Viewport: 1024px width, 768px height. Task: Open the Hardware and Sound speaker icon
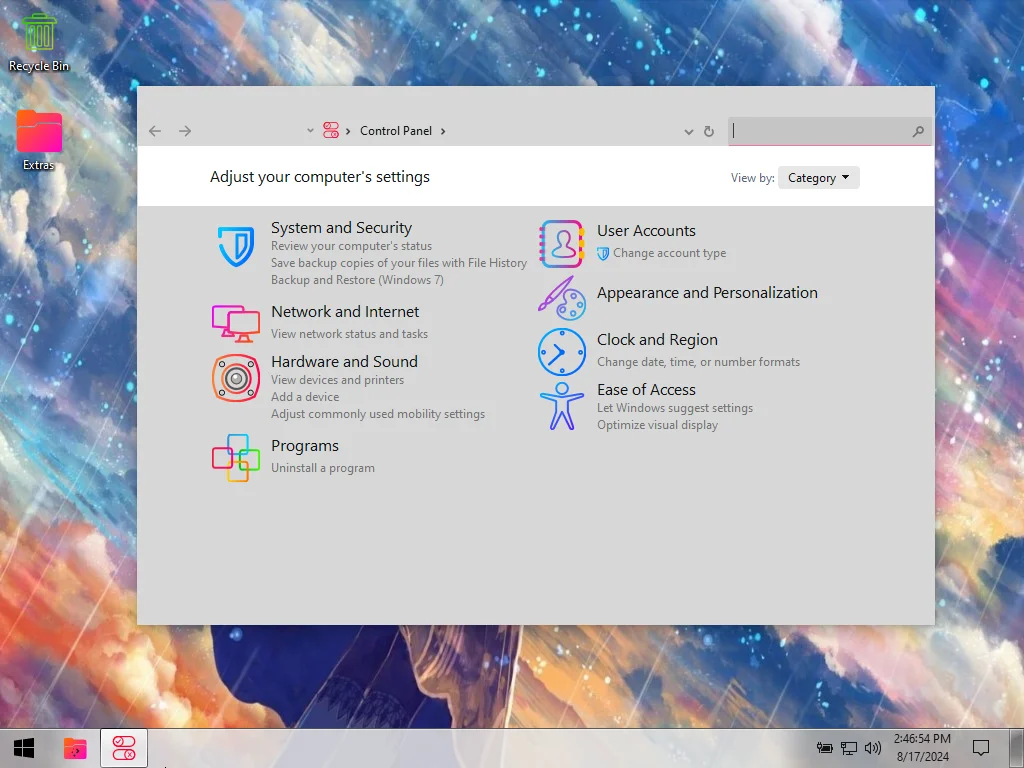pyautogui.click(x=236, y=377)
